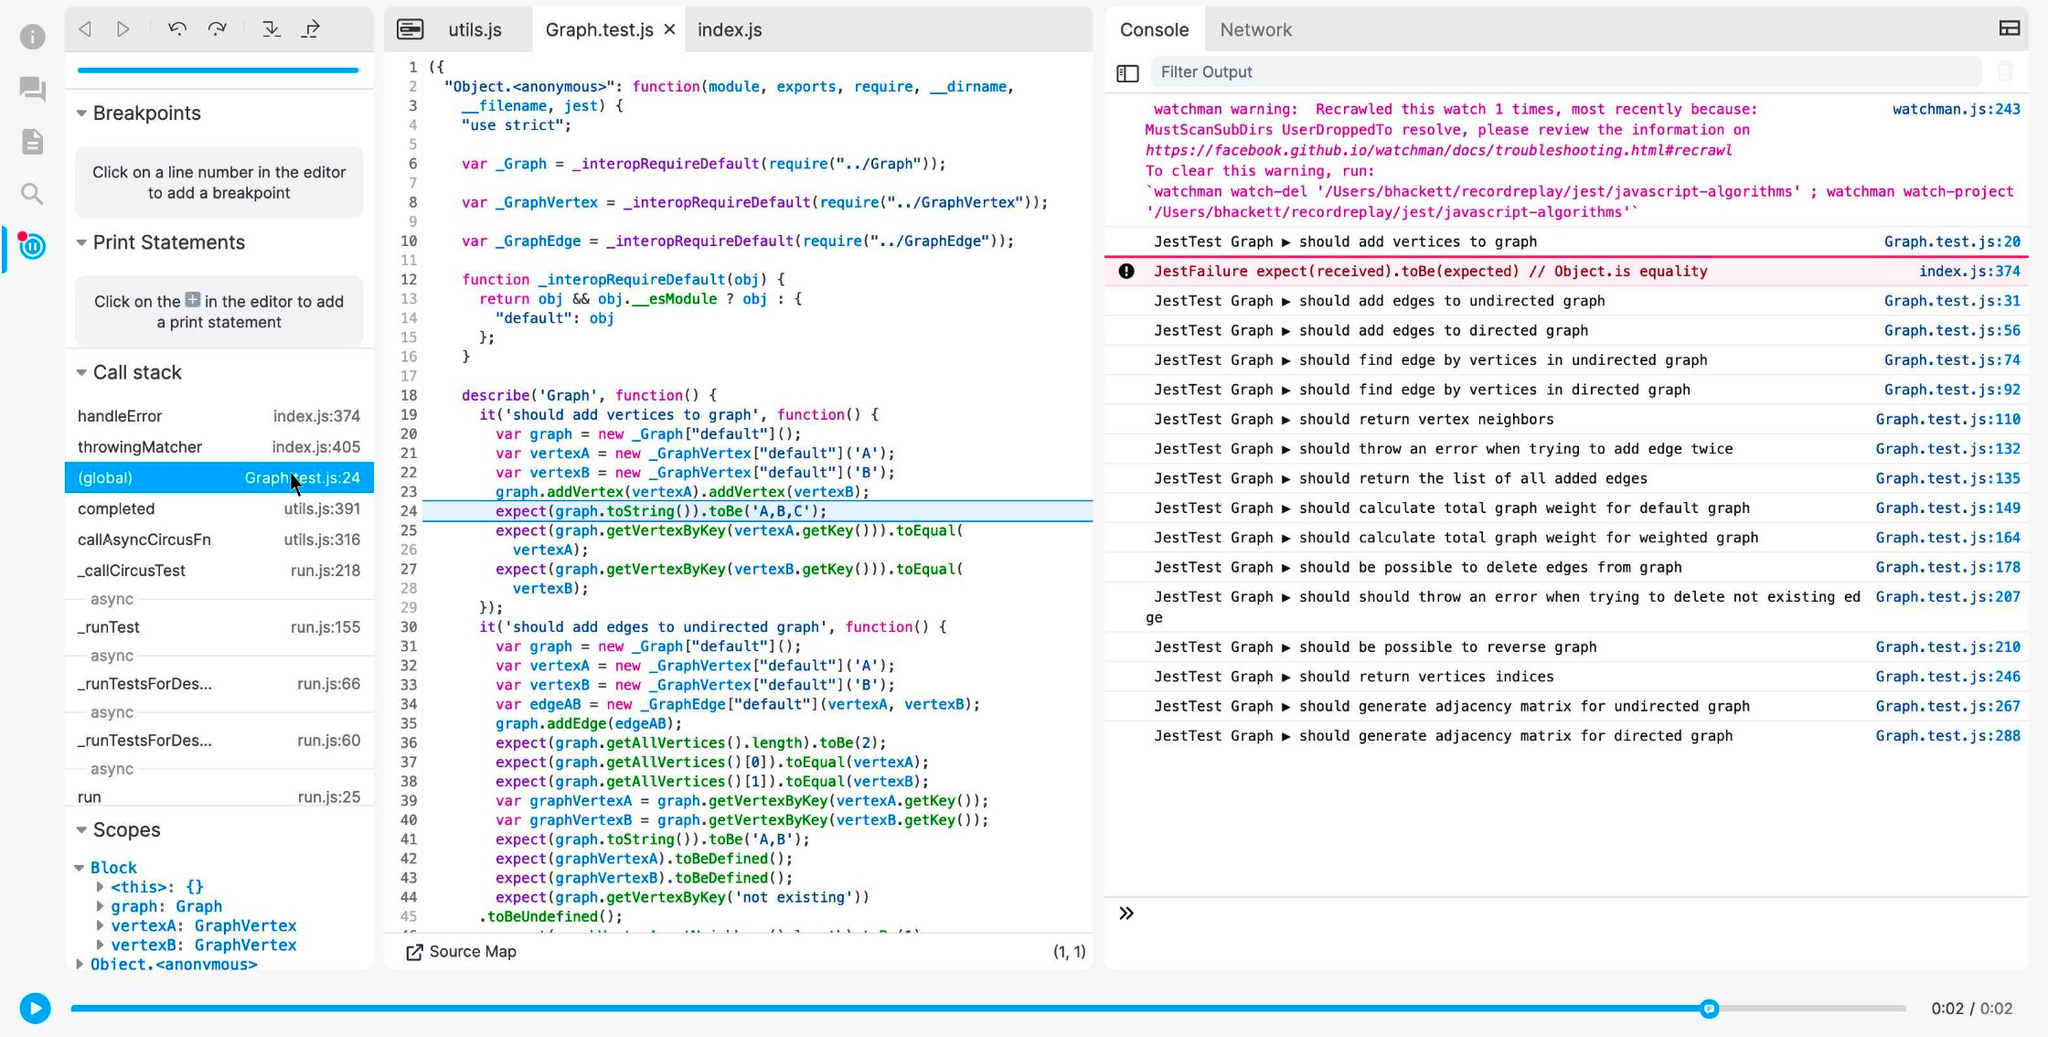The height and width of the screenshot is (1037, 2048).
Task: Click the timeline scrubber handle
Action: (1709, 1009)
